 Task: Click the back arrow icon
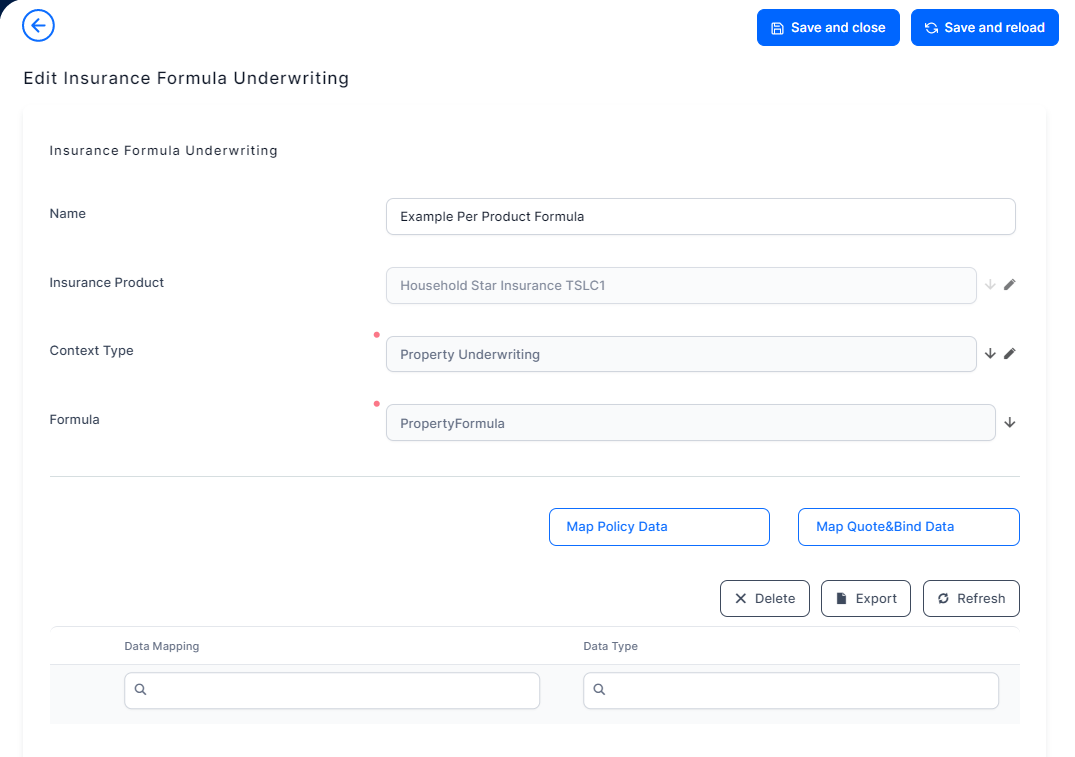pyautogui.click(x=38, y=26)
